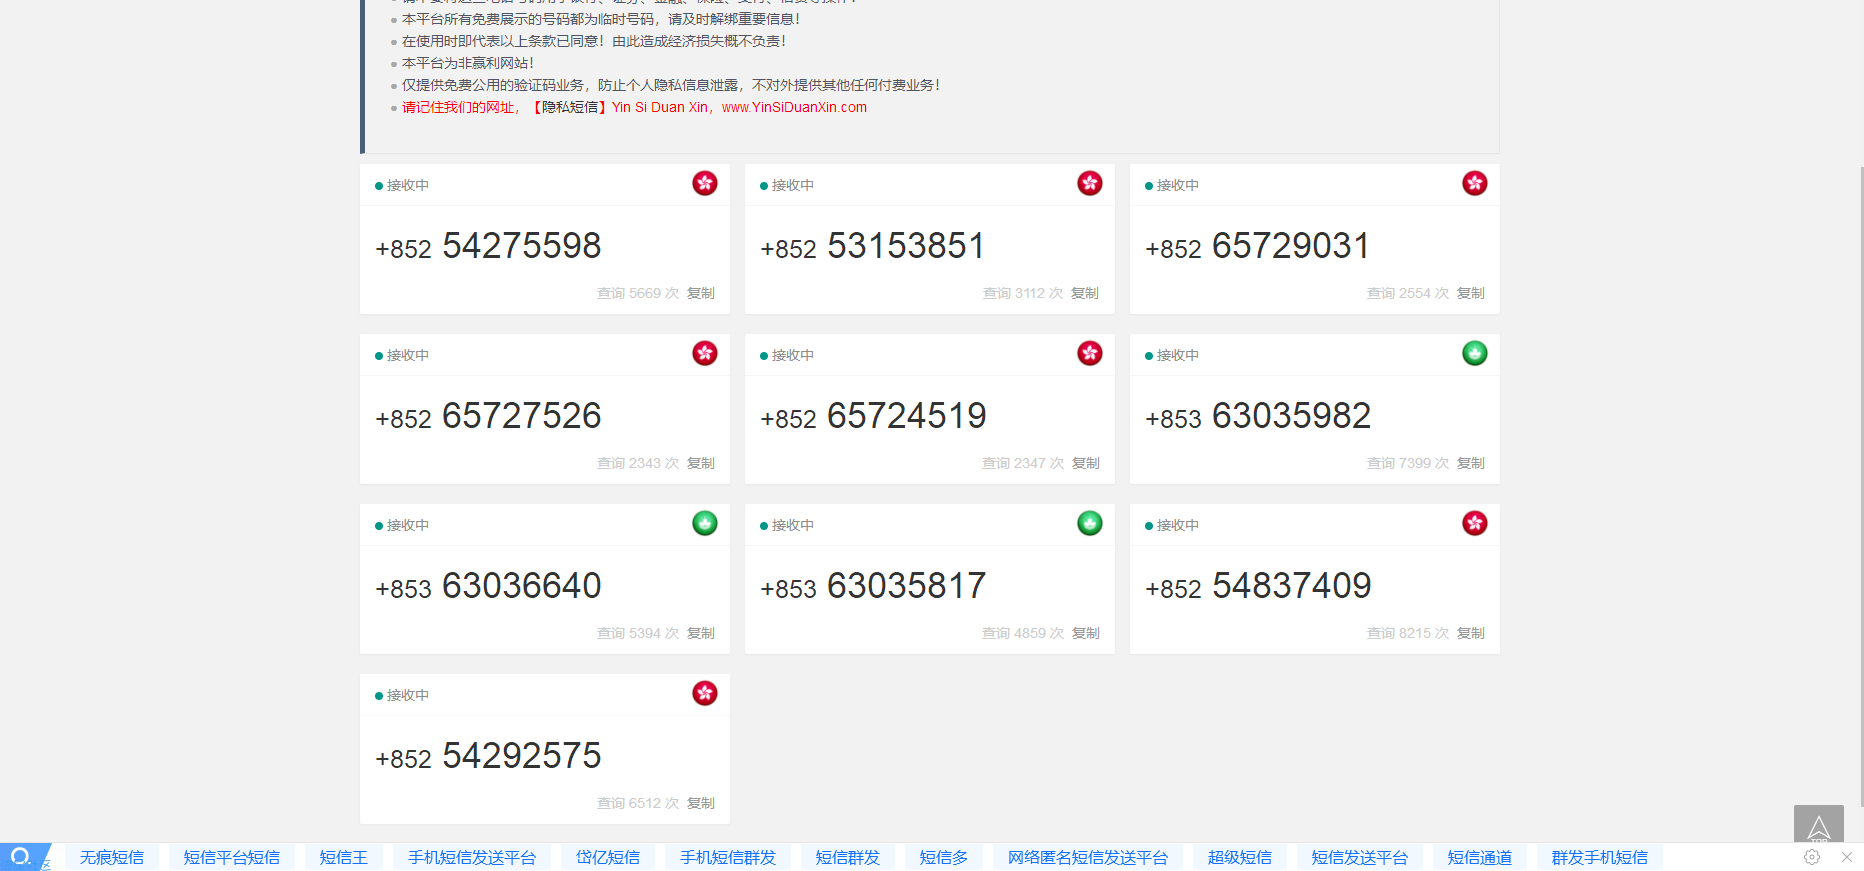Select the 网络匿名短信发送平台 suggestion
Viewport: 1864px width, 871px height.
click(1088, 857)
